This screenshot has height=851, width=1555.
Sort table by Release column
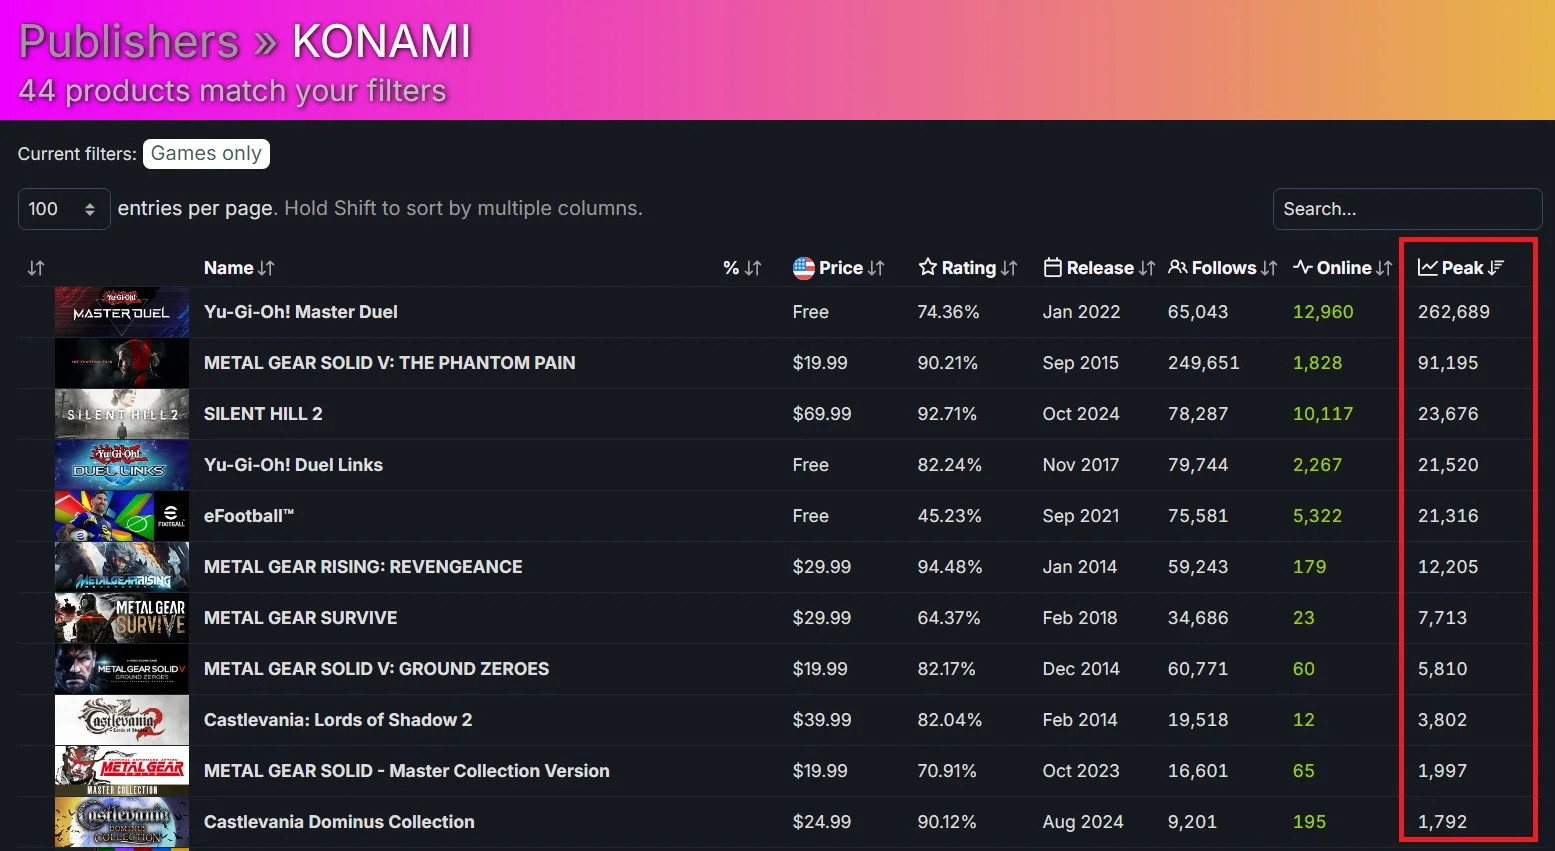click(x=1099, y=268)
